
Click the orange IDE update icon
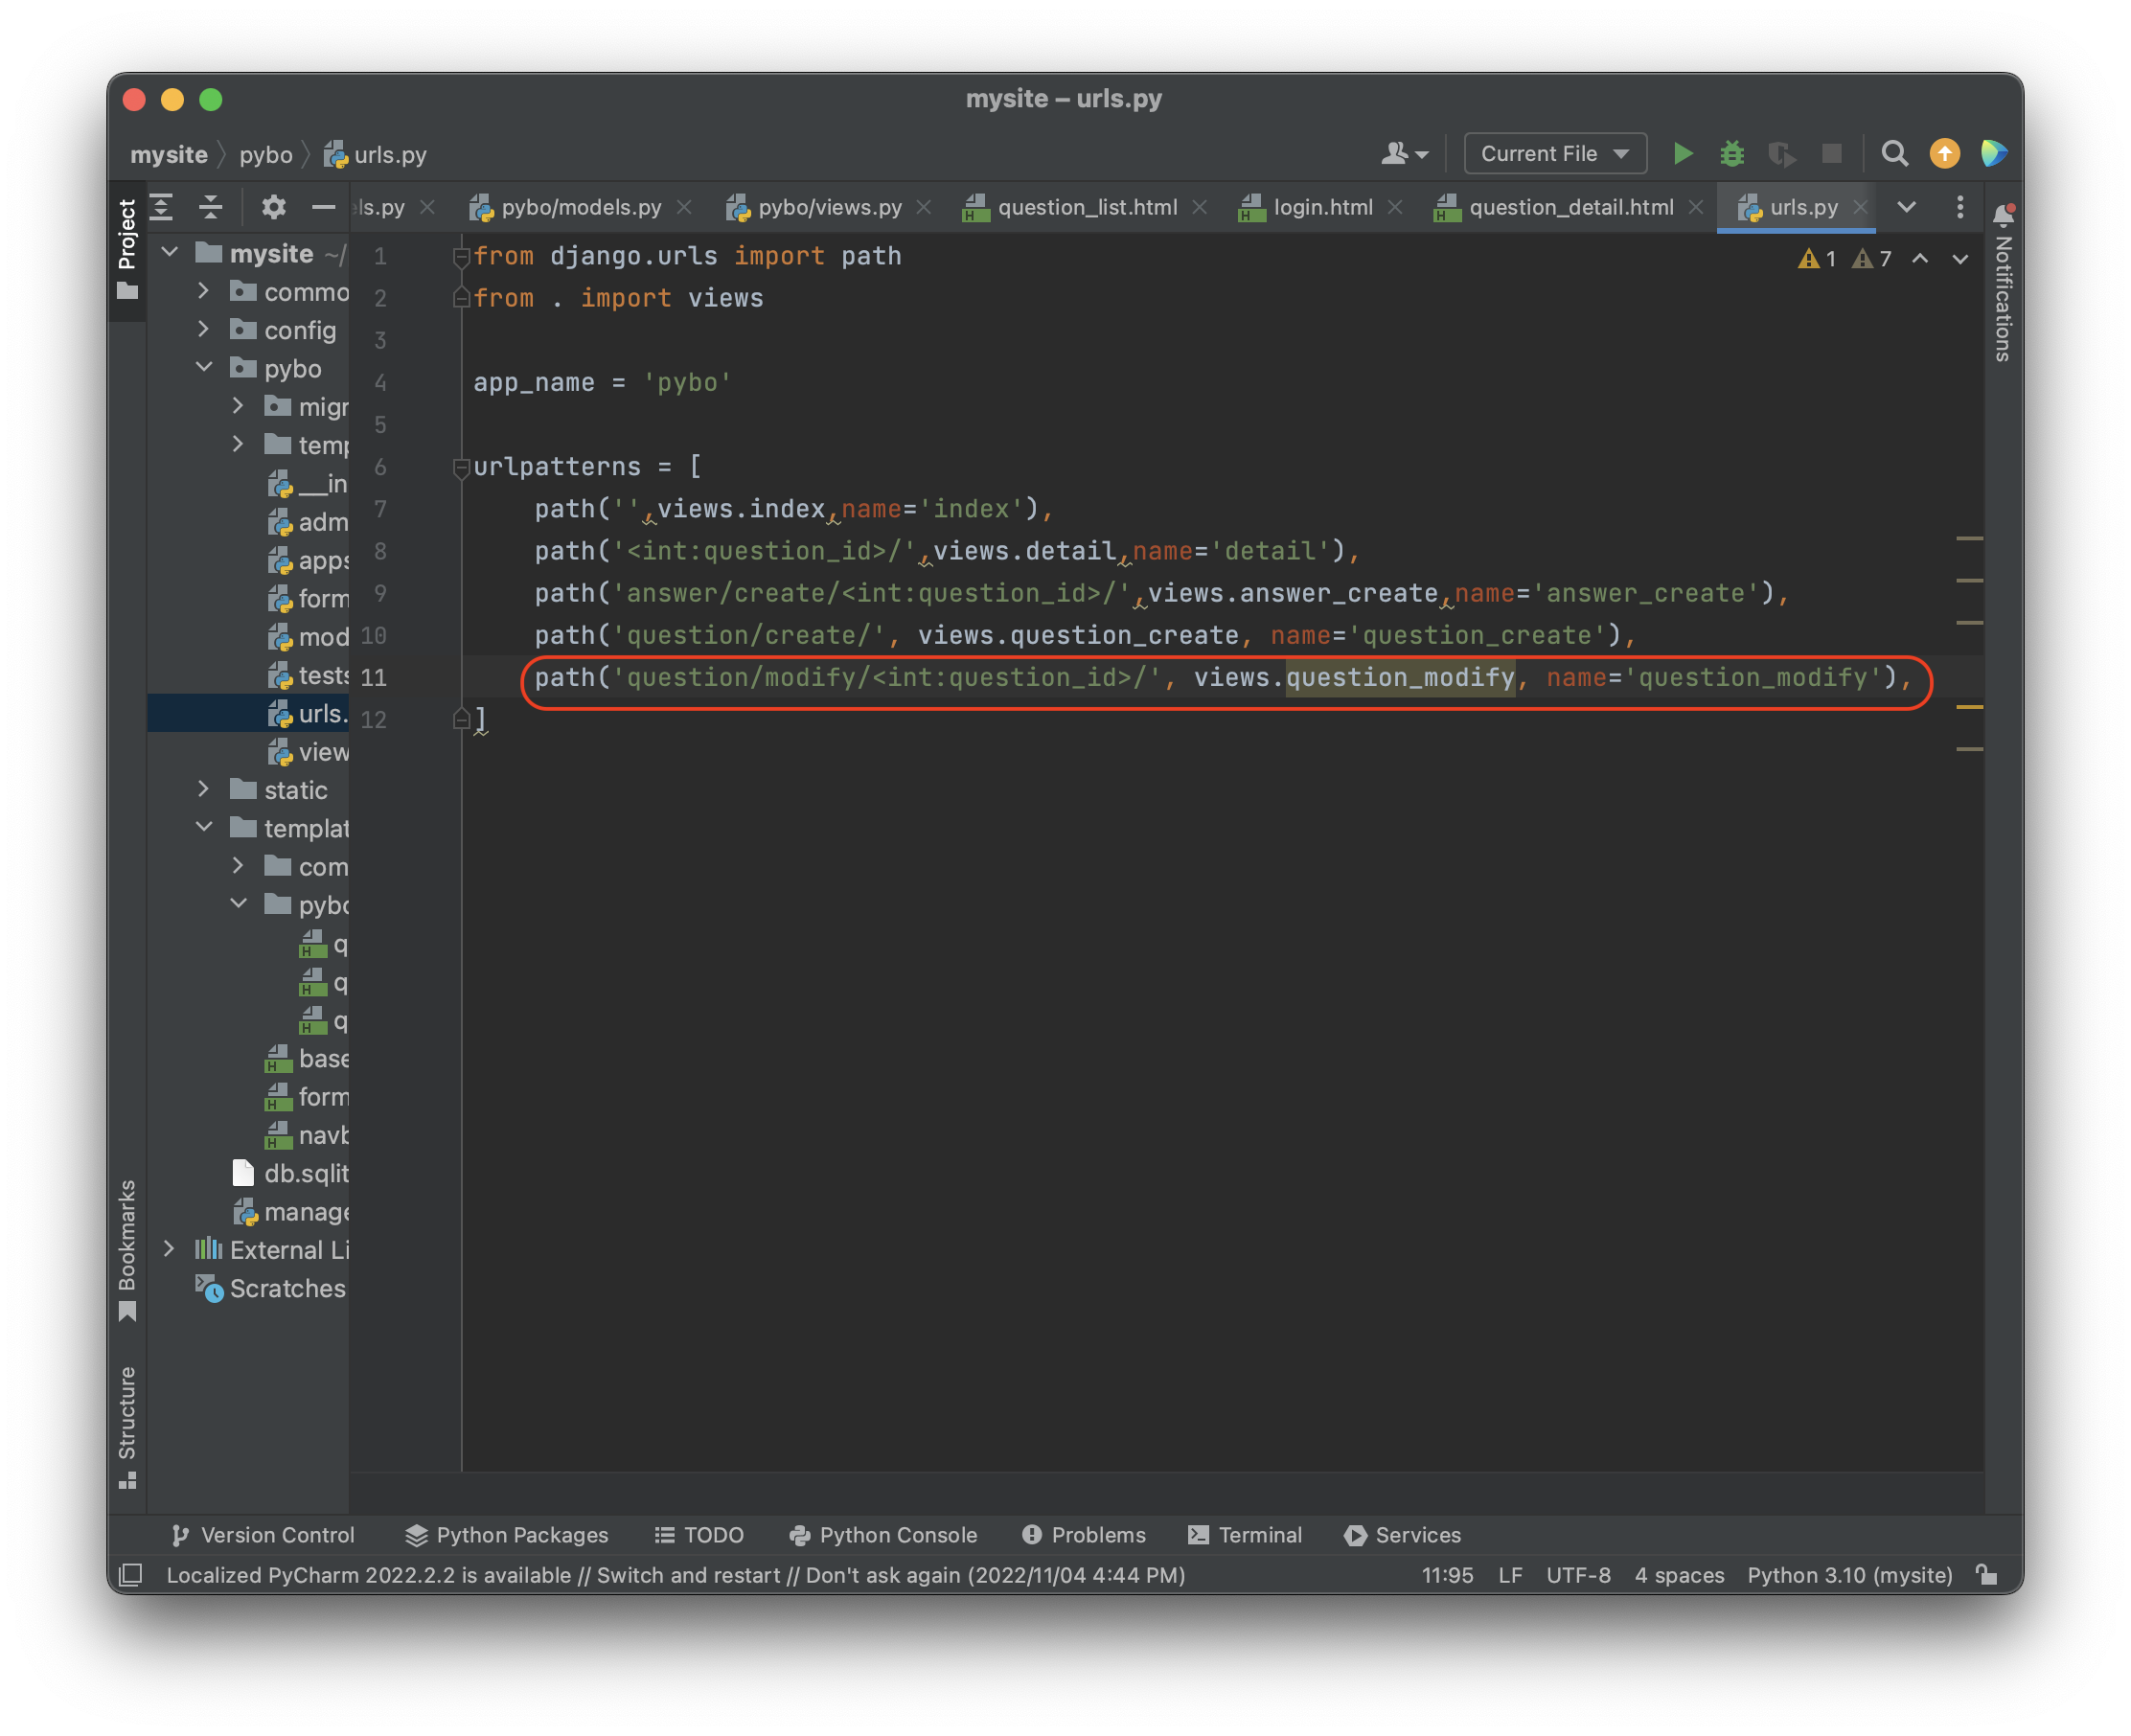point(1944,153)
